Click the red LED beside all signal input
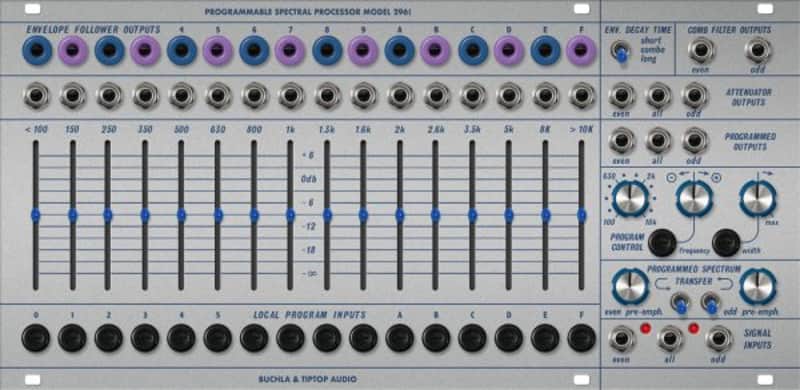 [693, 328]
